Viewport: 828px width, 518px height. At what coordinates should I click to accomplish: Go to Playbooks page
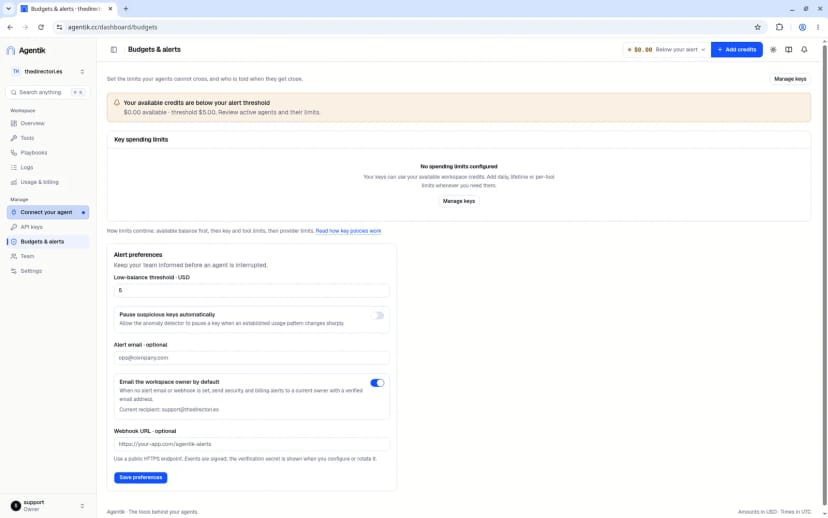(48, 153)
